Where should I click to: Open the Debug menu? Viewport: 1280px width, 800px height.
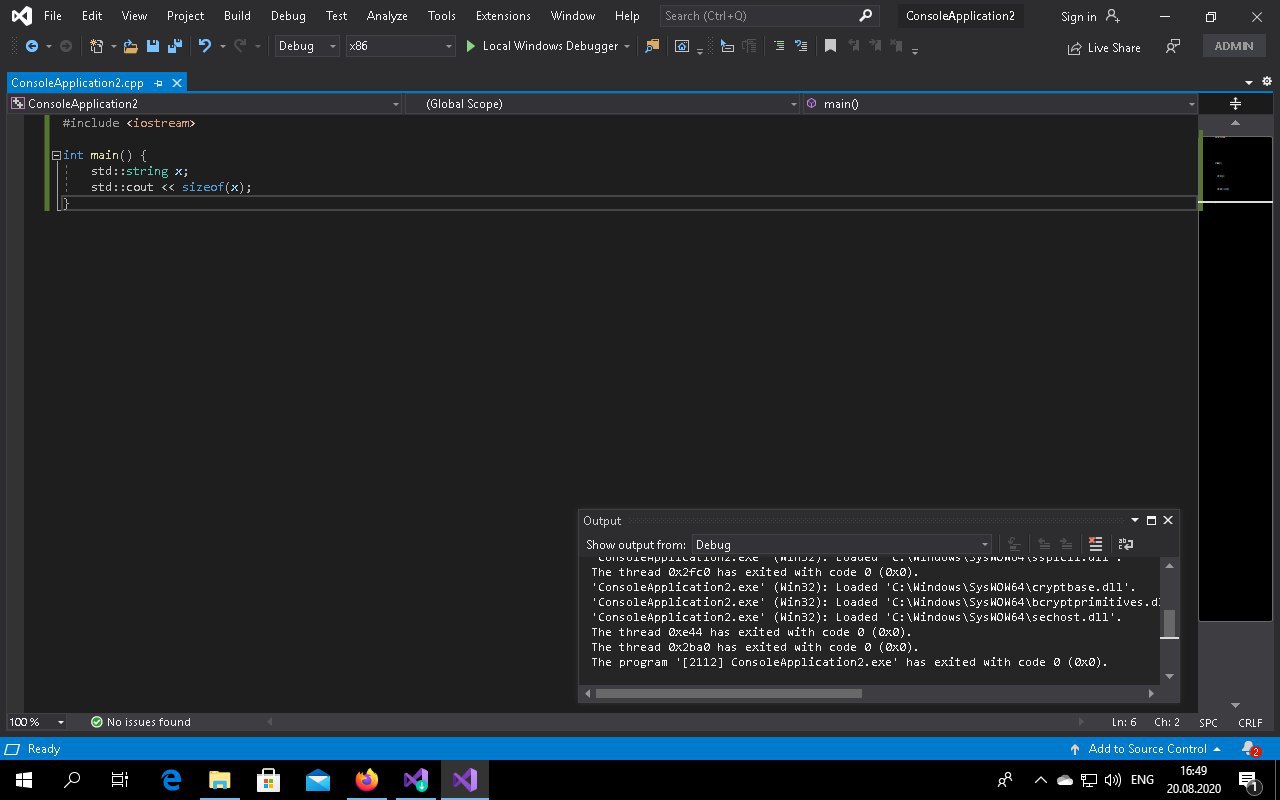pos(288,16)
